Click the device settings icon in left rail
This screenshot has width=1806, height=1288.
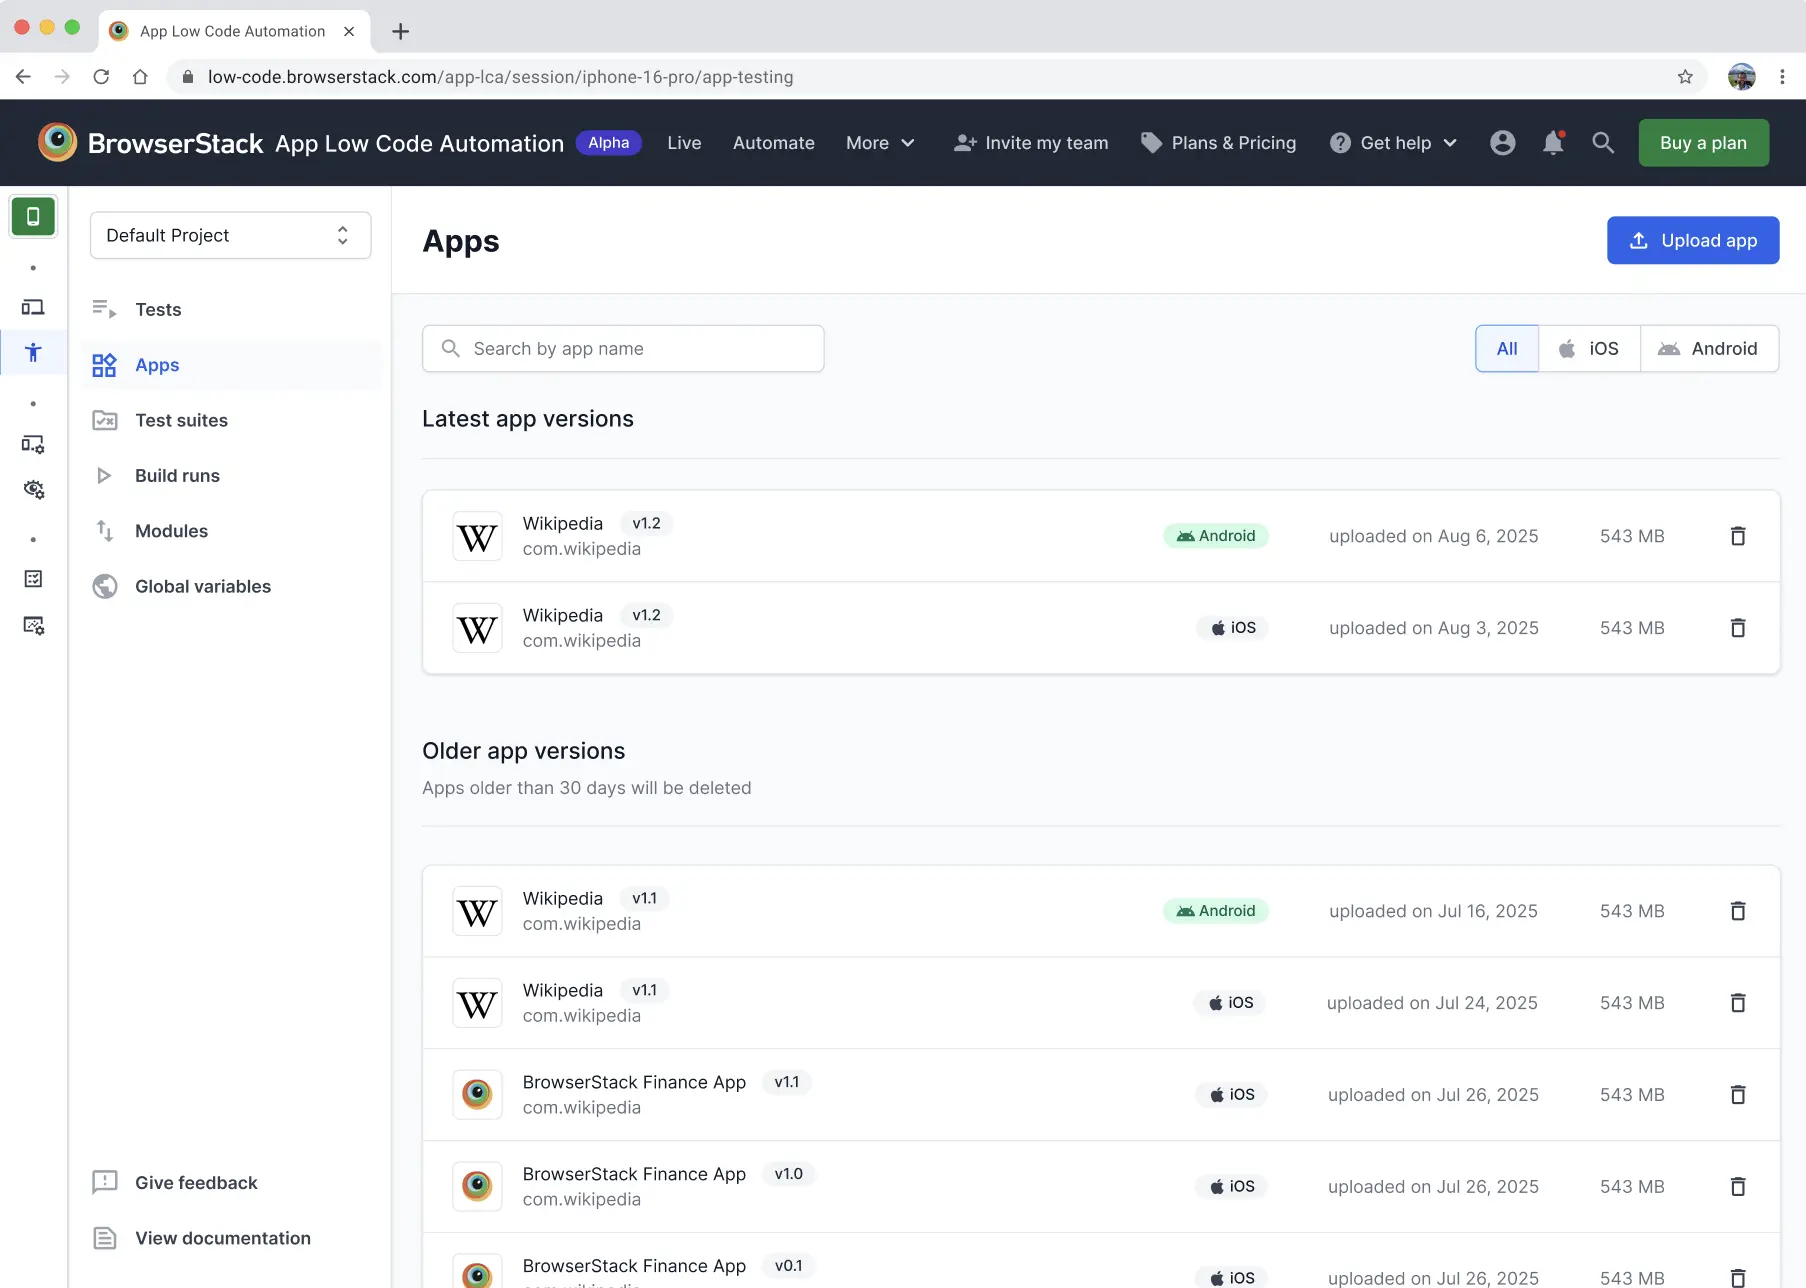pos(33,443)
